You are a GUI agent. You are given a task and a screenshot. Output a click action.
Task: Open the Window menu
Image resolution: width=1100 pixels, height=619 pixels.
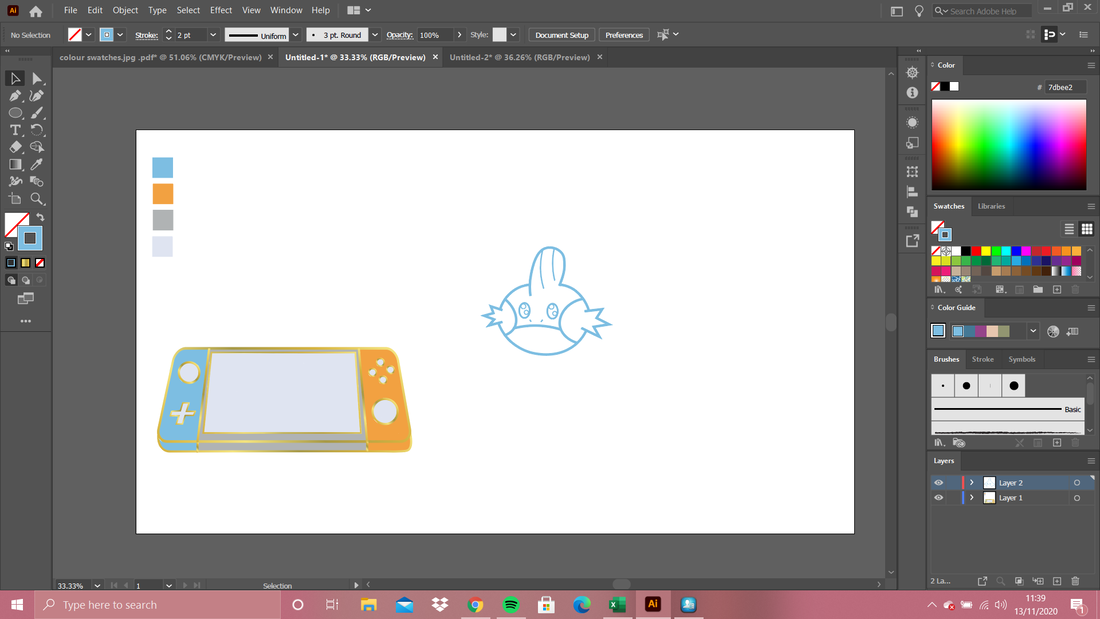pos(286,11)
